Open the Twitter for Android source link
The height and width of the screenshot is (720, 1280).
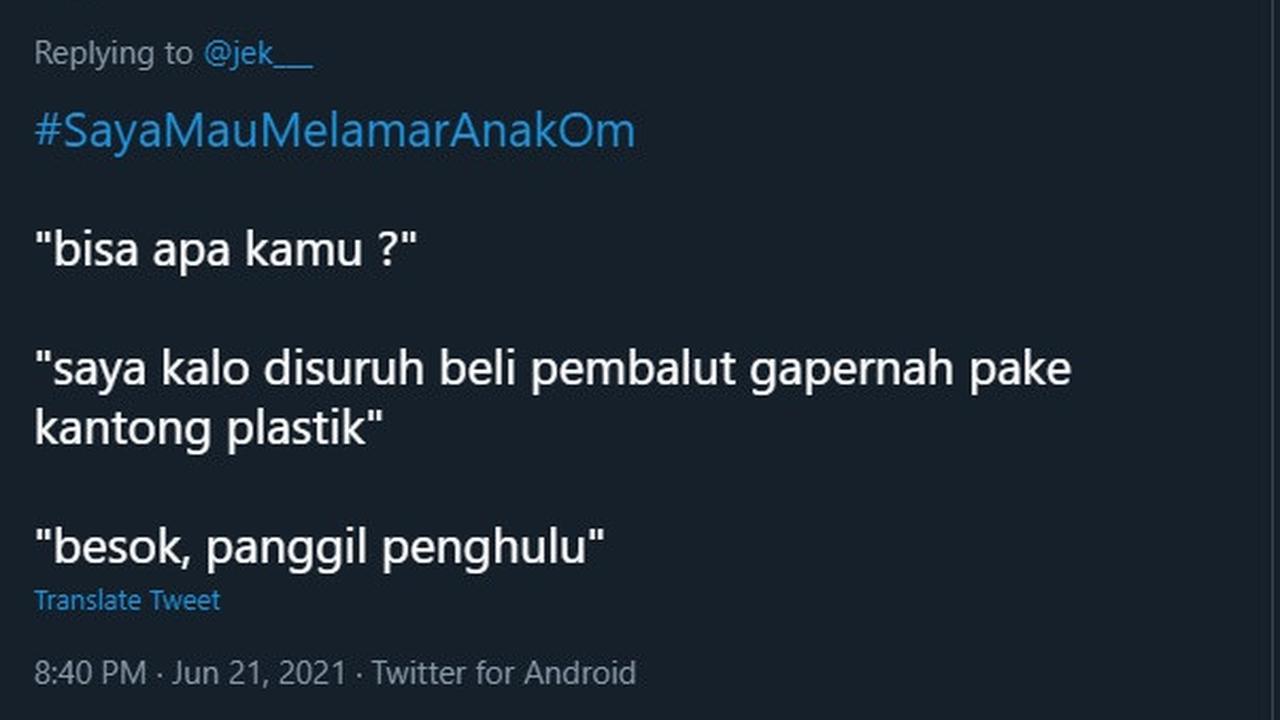tap(504, 673)
